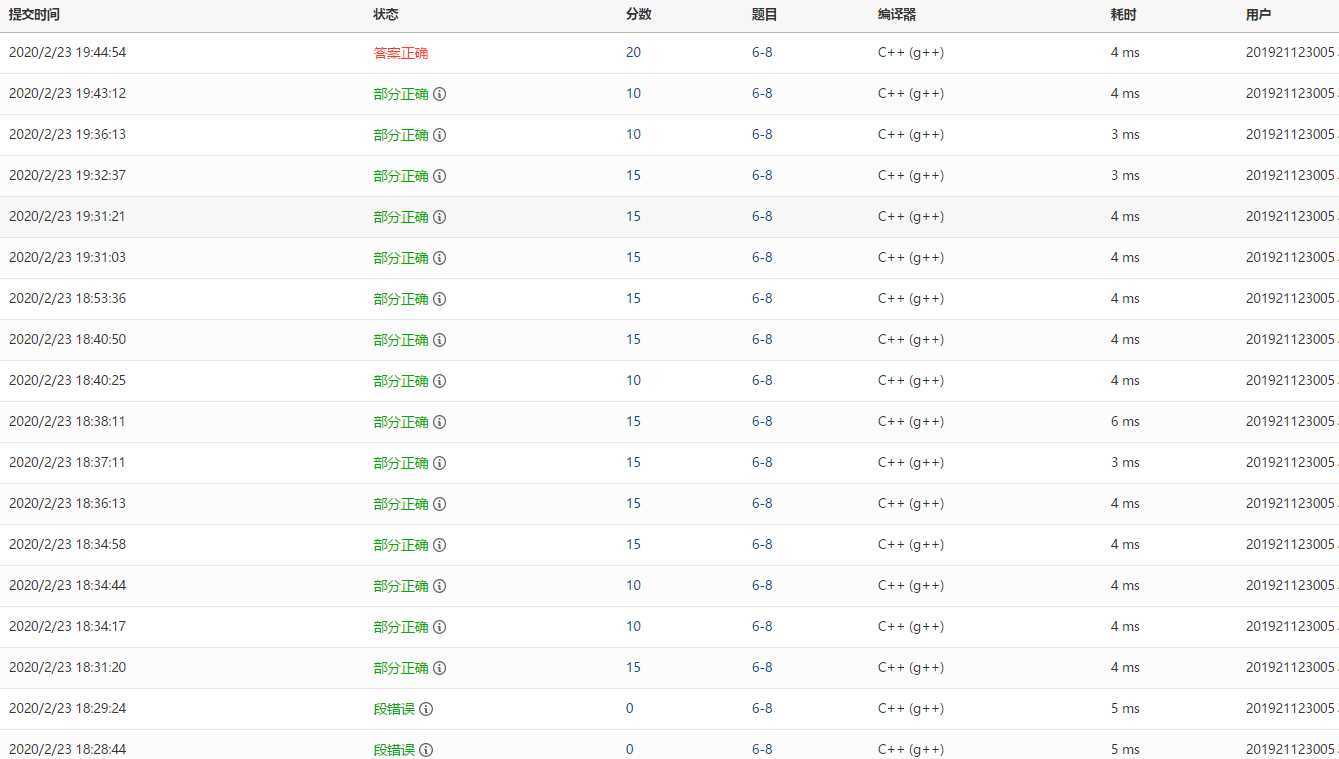
Task: Click score 15 in 18:37:11 row
Action: 633,462
